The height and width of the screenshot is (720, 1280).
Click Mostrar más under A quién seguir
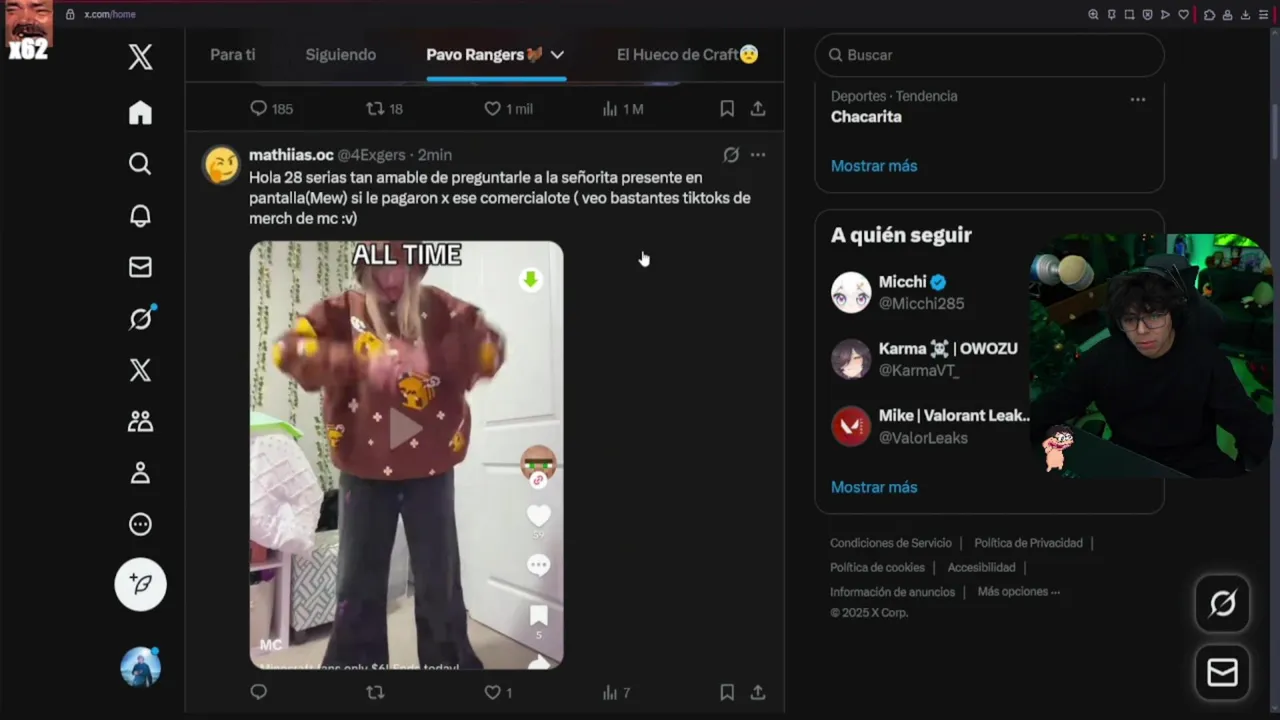pos(874,487)
